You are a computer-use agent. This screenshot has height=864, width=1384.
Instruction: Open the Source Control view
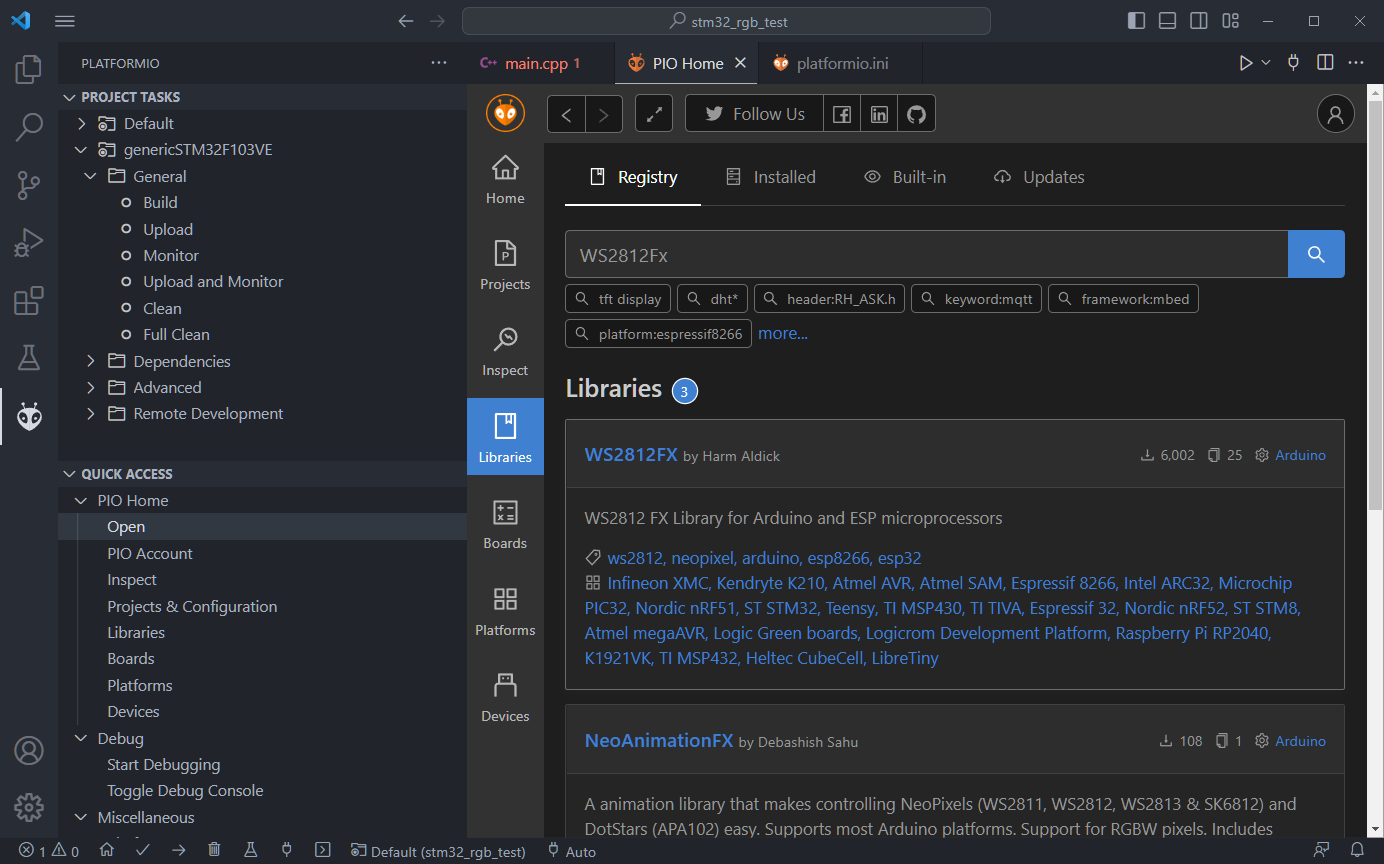[29, 185]
